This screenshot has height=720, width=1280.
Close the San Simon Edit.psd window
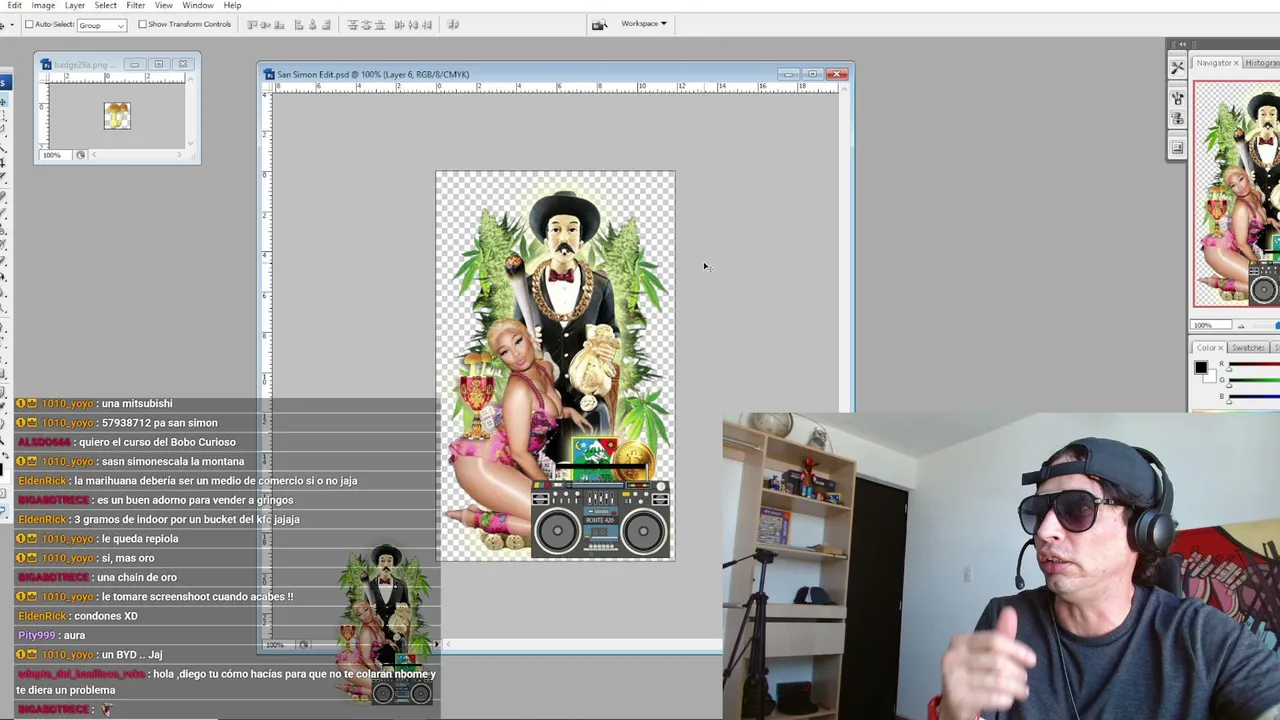point(837,74)
